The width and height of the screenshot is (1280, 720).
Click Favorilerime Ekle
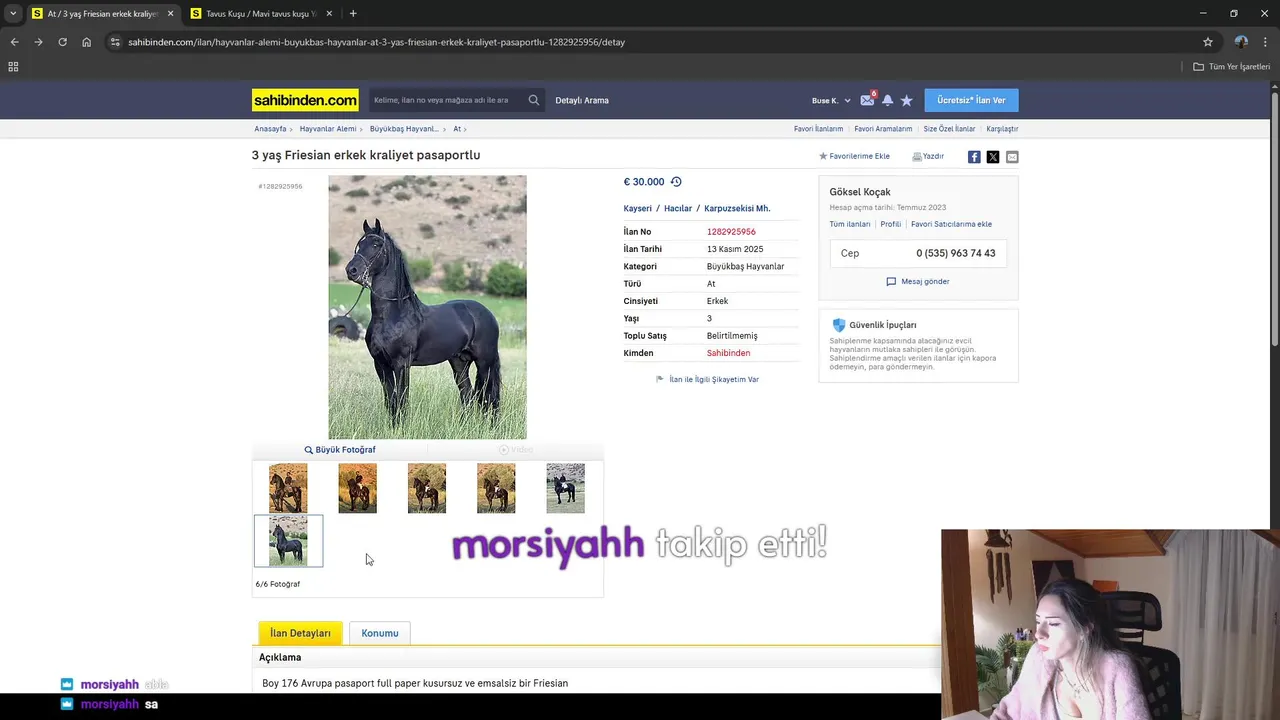pyautogui.click(x=855, y=156)
